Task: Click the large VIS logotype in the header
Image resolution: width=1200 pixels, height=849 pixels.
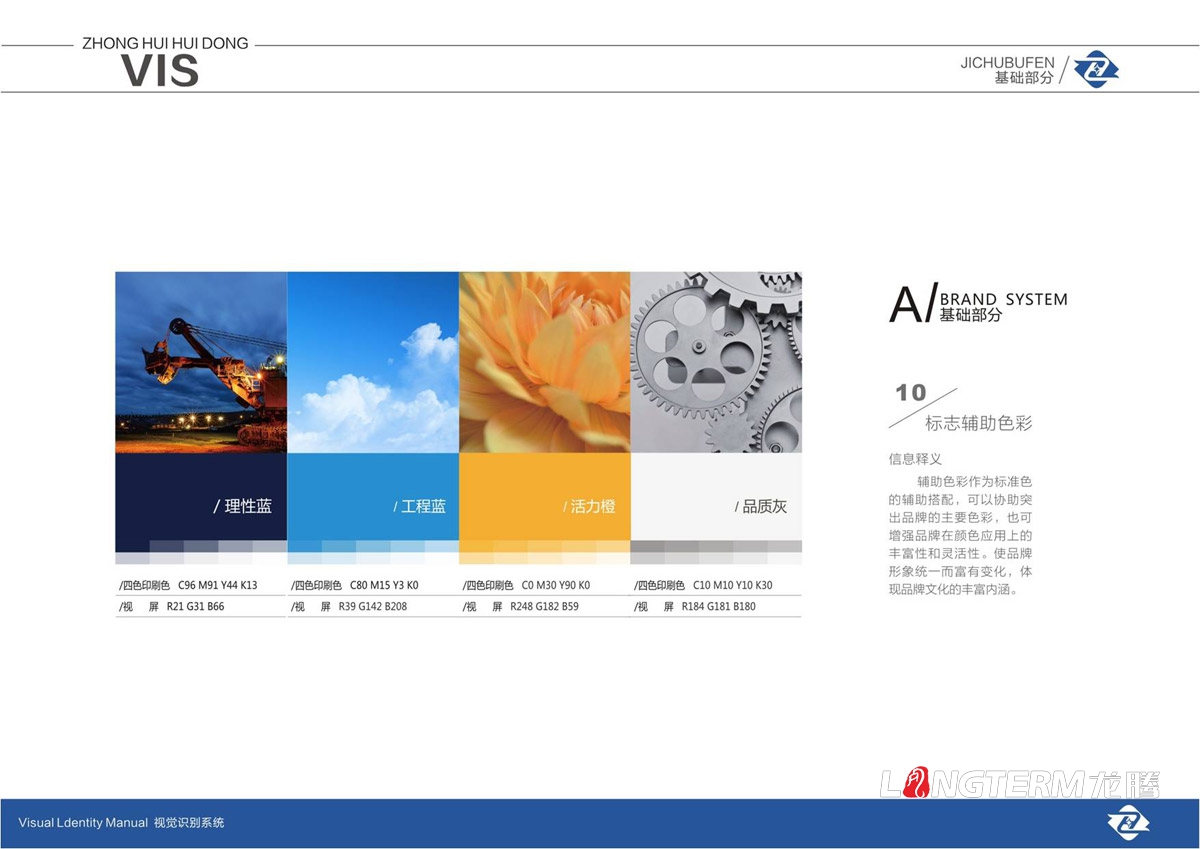Action: click(160, 69)
